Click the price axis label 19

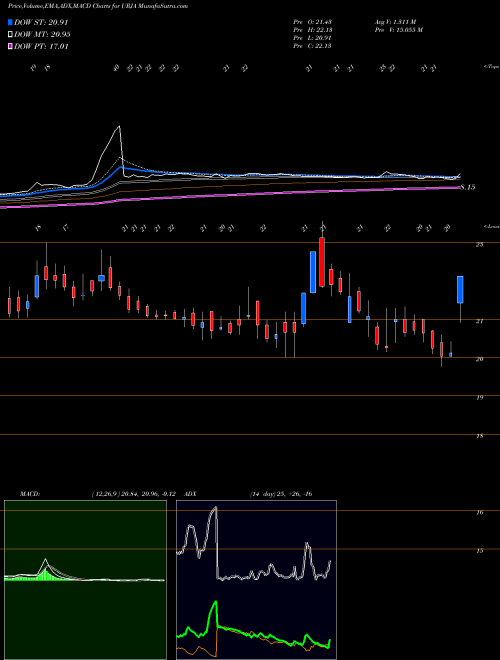point(479,397)
